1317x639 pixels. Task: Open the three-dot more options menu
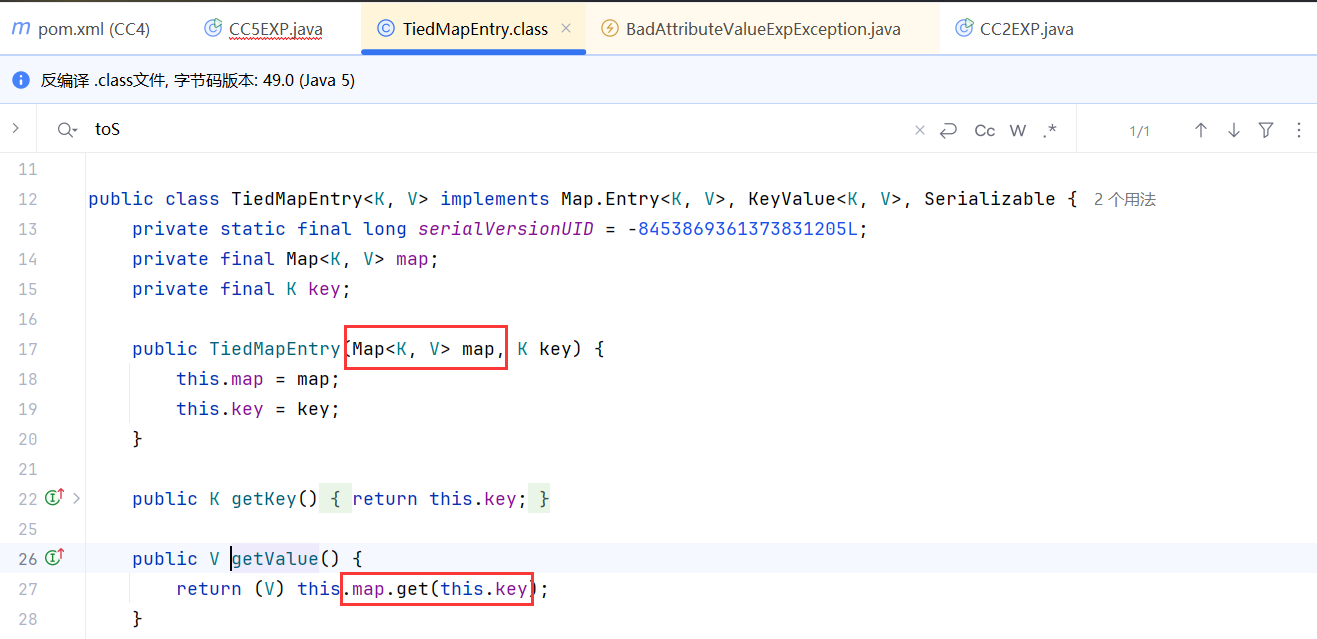[1299, 130]
